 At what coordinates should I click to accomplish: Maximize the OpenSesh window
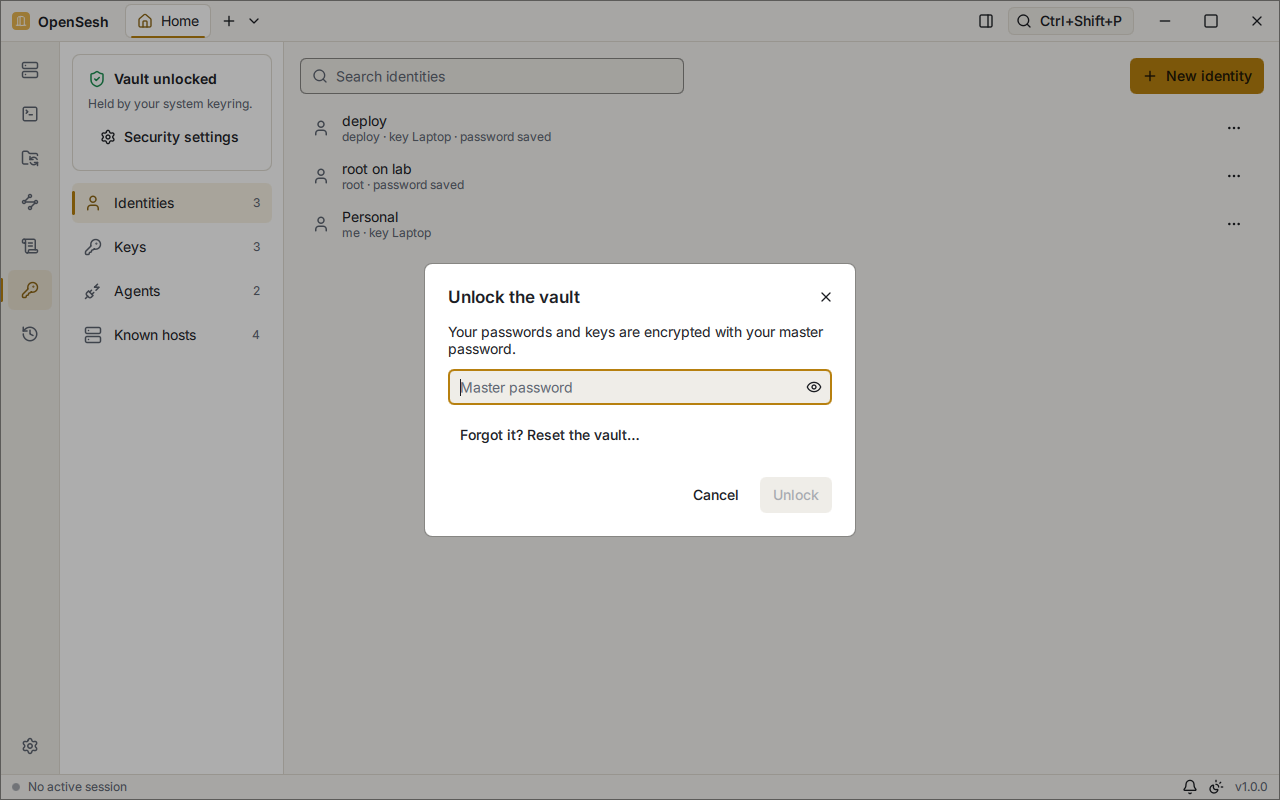(x=1211, y=21)
